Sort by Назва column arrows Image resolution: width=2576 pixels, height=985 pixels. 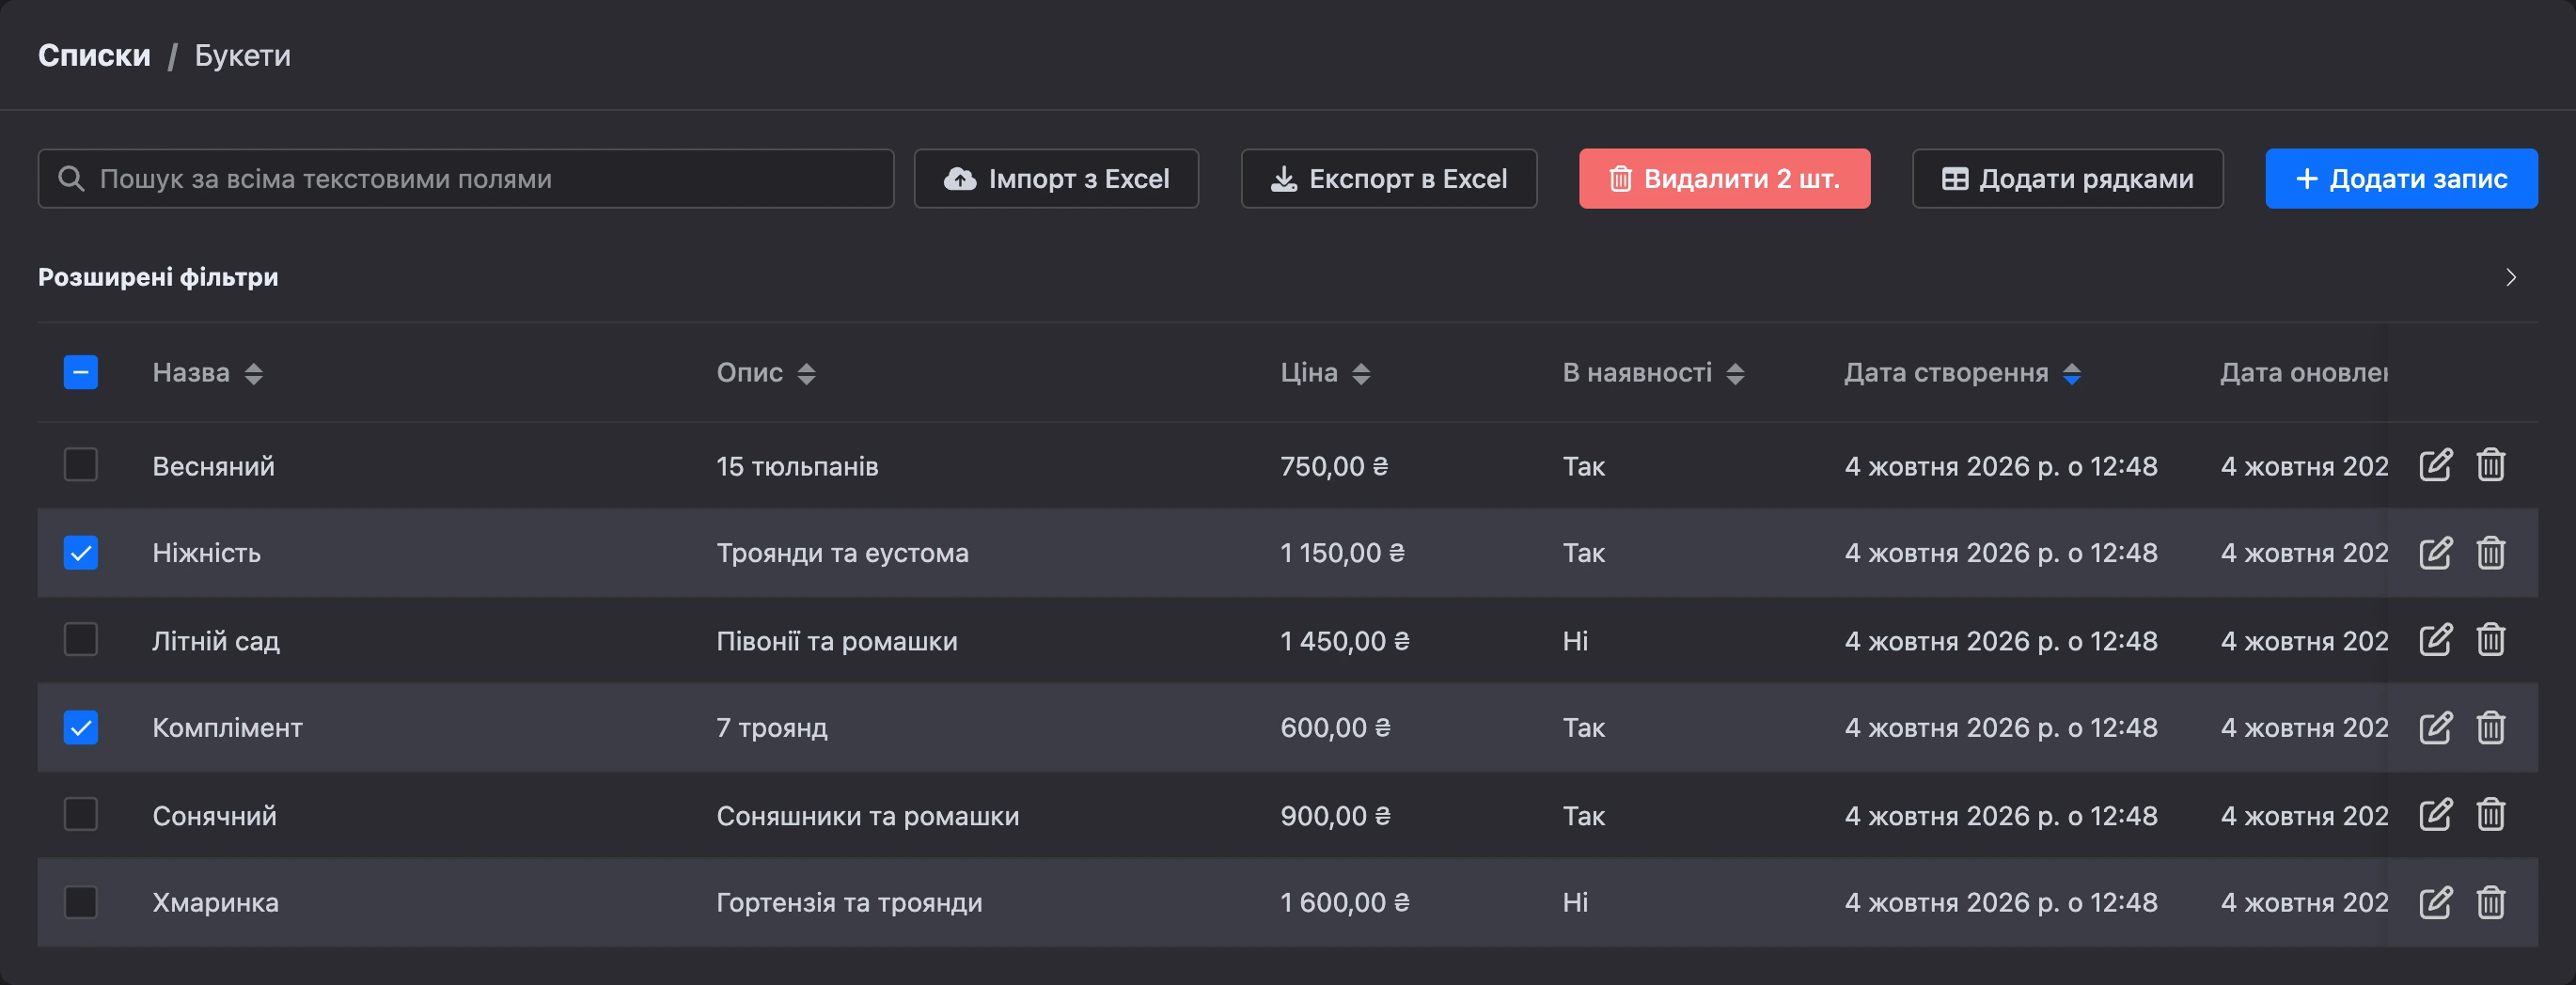(254, 373)
